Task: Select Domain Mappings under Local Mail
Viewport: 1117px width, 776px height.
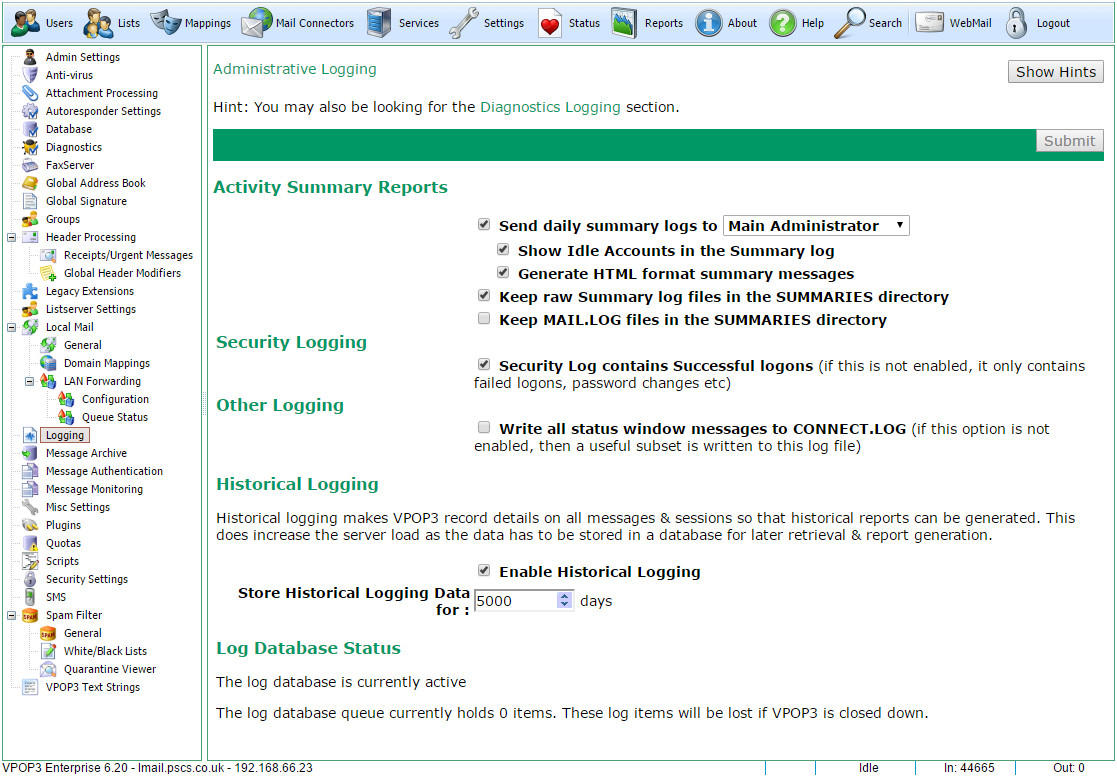Action: click(107, 363)
